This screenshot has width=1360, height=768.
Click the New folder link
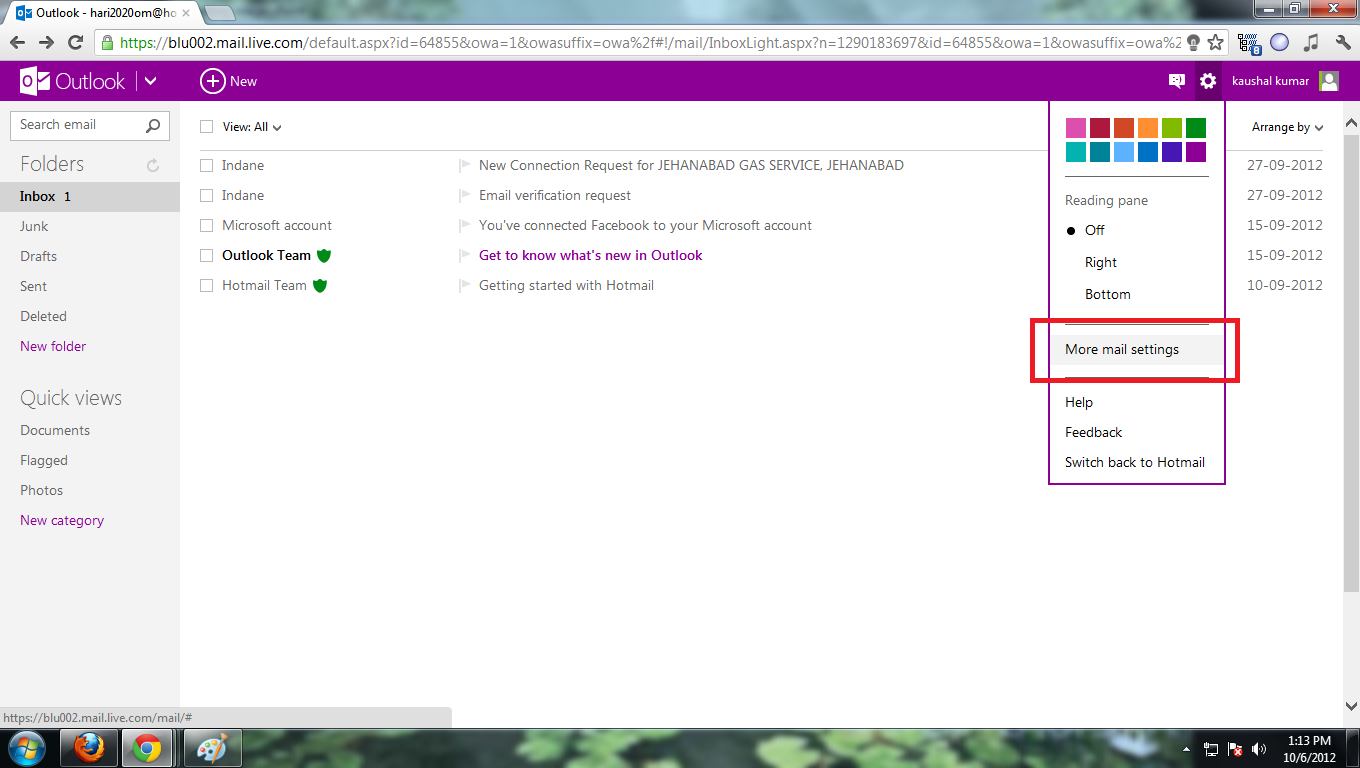point(53,346)
